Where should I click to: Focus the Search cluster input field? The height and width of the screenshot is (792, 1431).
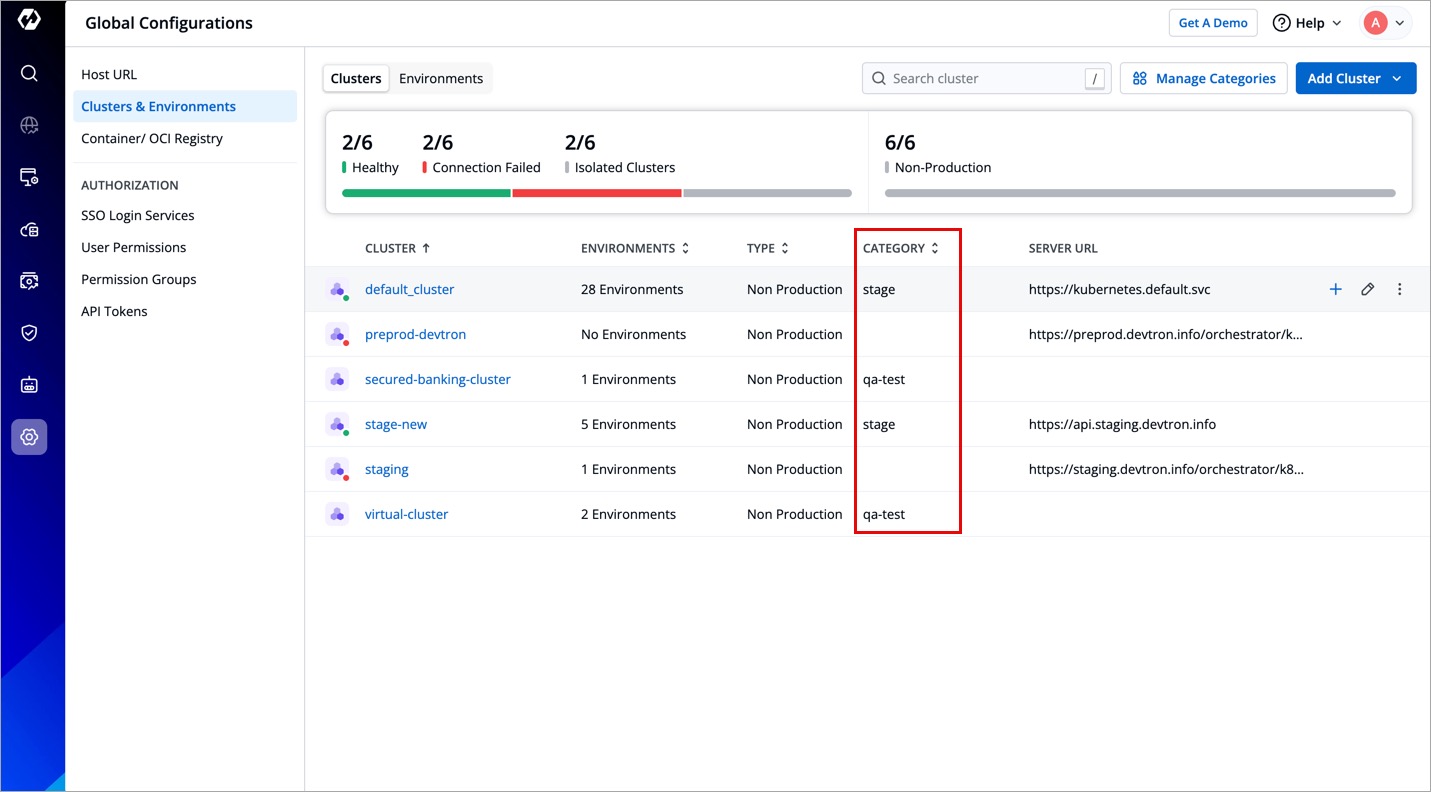click(x=980, y=78)
